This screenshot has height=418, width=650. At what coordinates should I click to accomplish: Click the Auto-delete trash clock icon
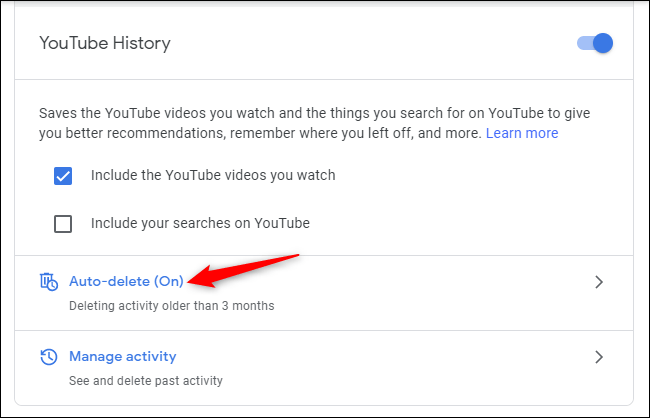[x=49, y=282]
